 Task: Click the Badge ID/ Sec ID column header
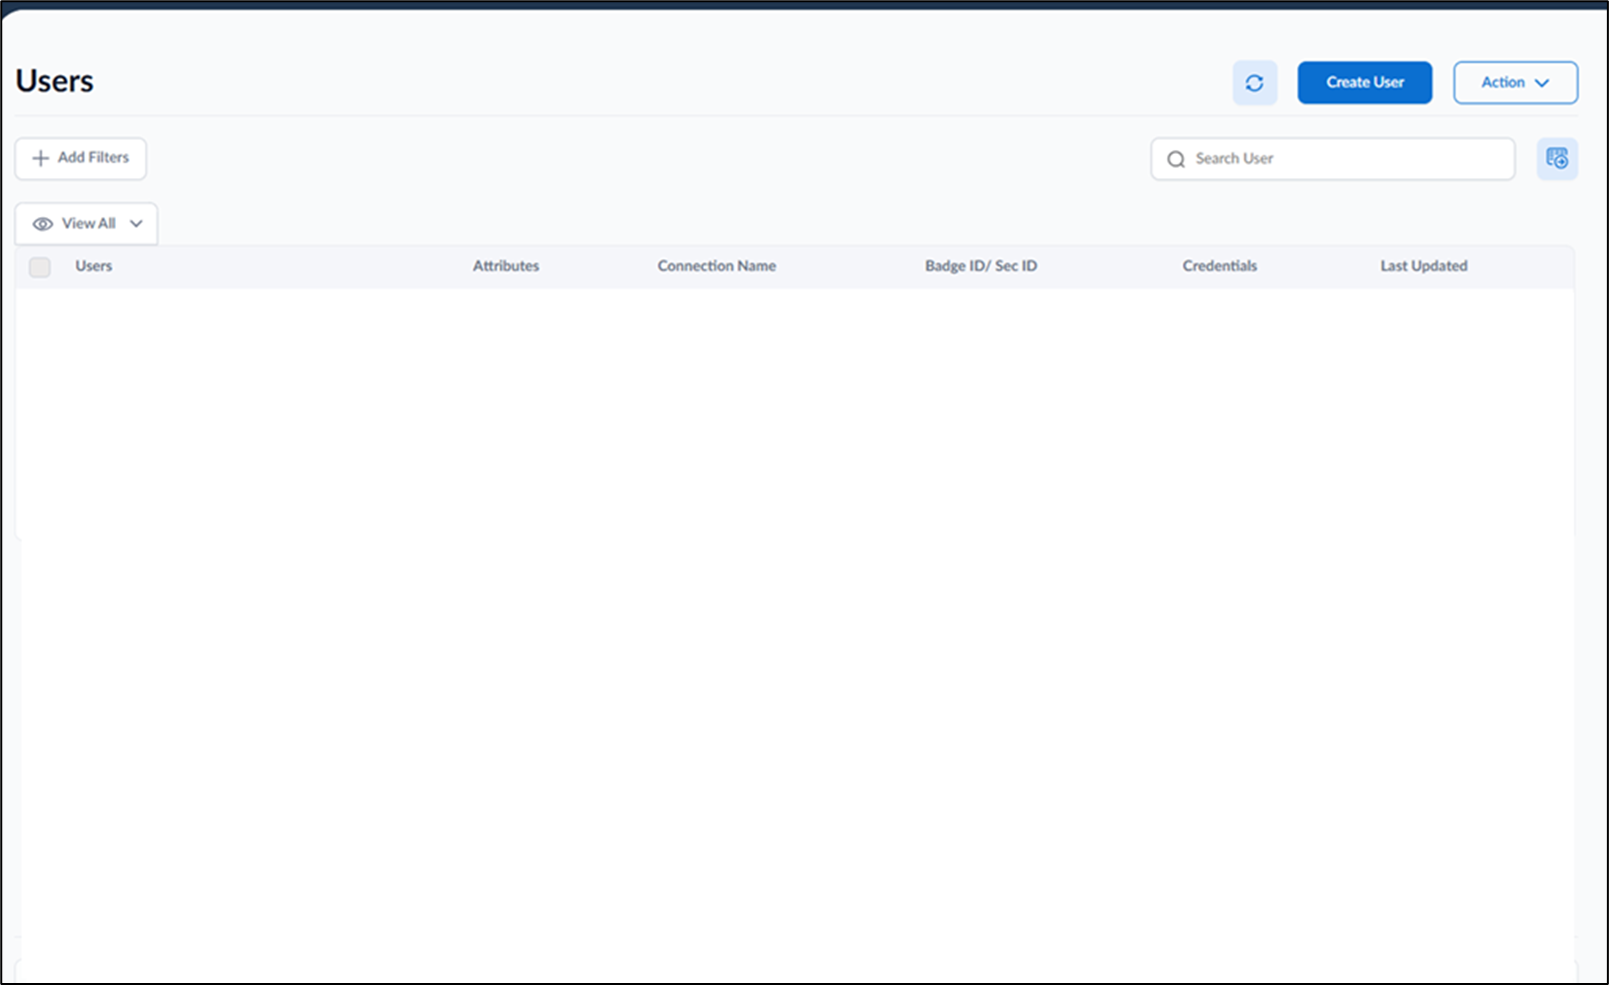pyautogui.click(x=981, y=266)
